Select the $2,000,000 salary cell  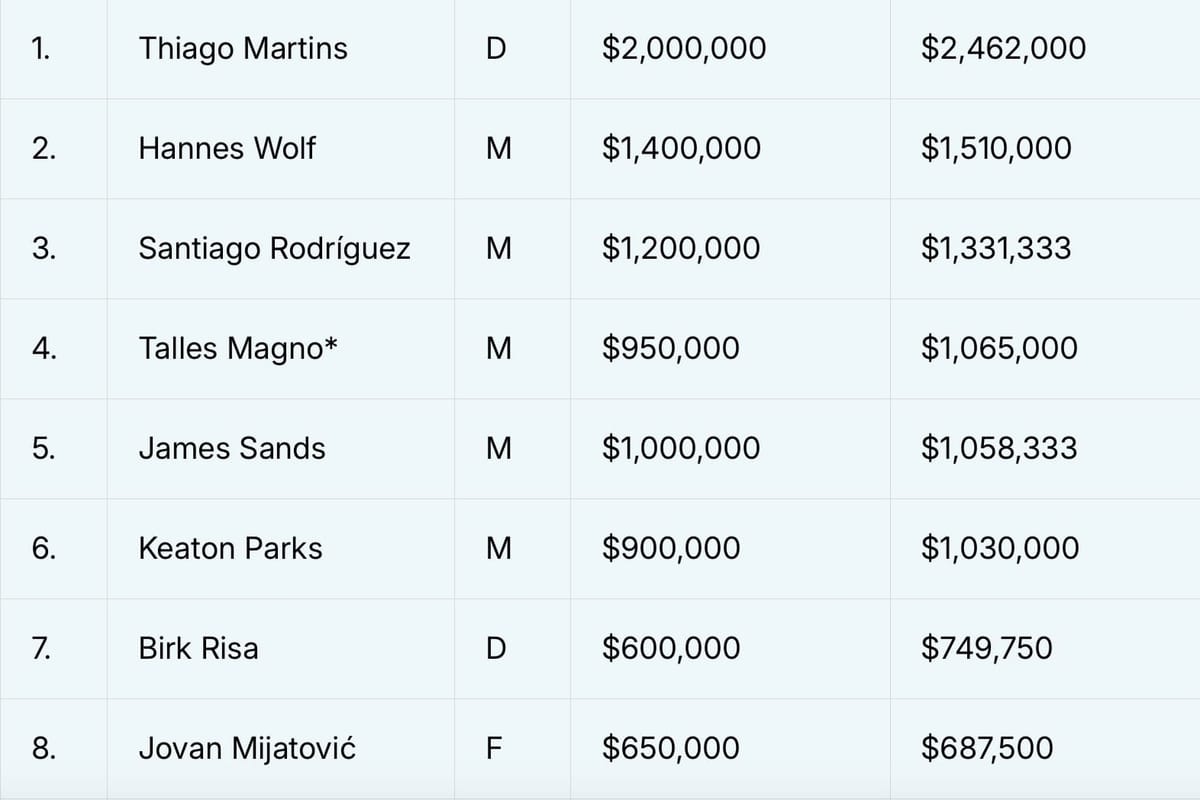pos(684,48)
